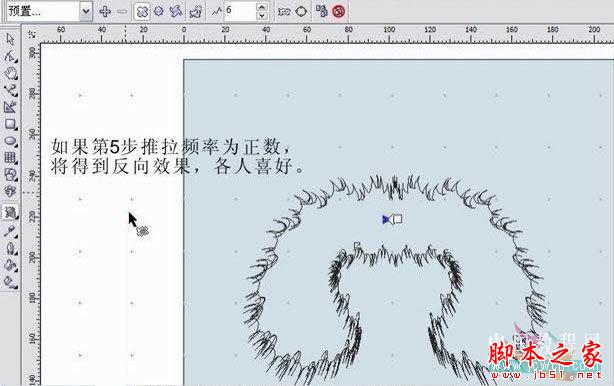Delete preset using the minus icon
Screen dimensions: 614x386
pos(122,11)
